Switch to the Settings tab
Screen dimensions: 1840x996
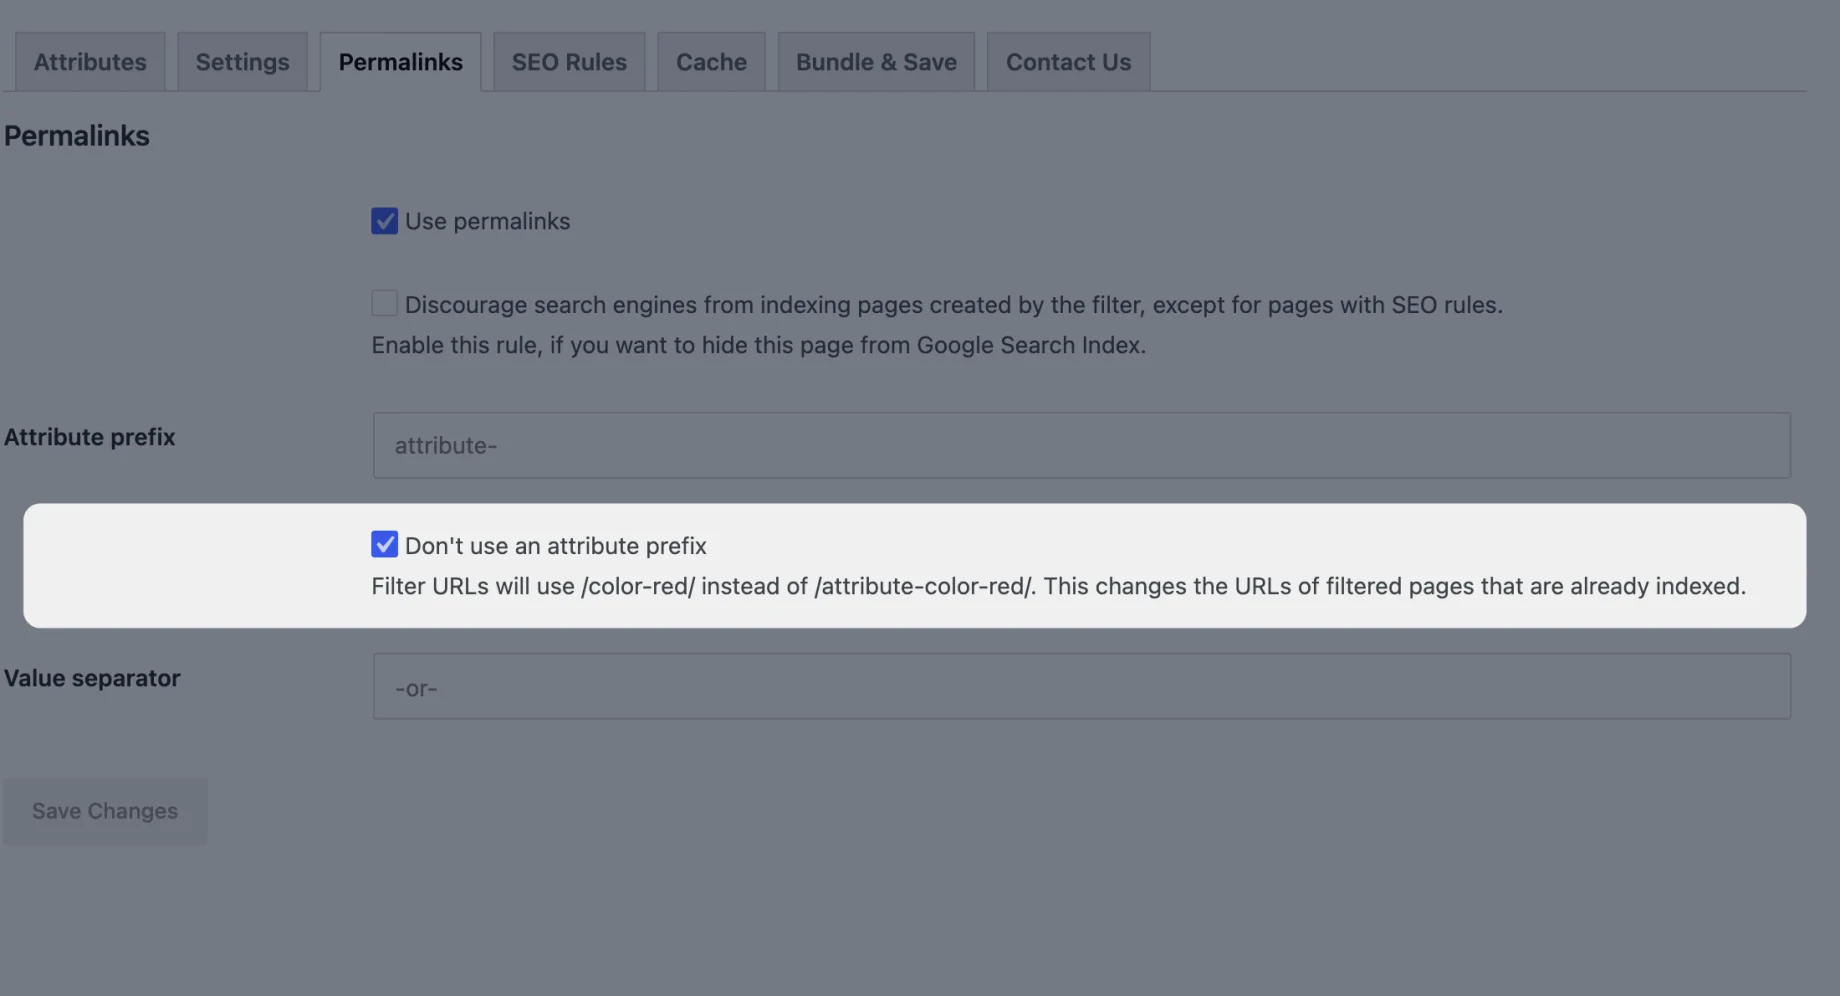(x=243, y=62)
